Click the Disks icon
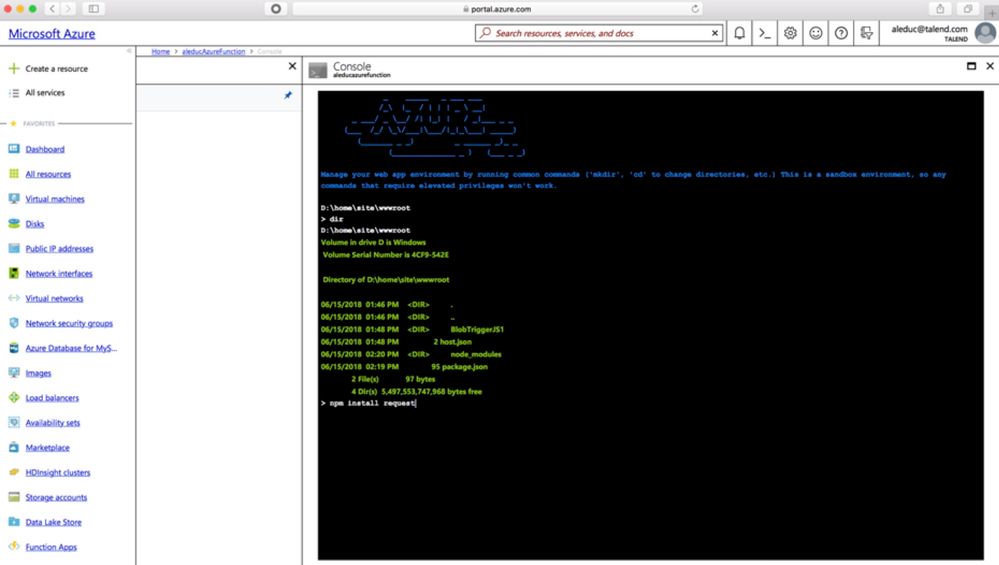Image resolution: width=999 pixels, height=565 pixels. [x=14, y=223]
